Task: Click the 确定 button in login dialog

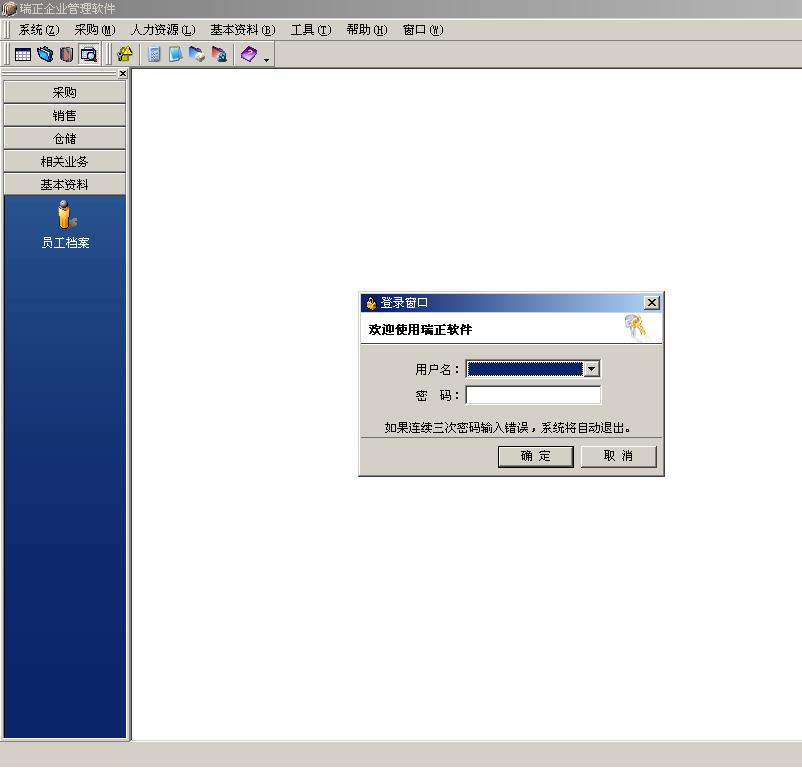Action: tap(536, 456)
